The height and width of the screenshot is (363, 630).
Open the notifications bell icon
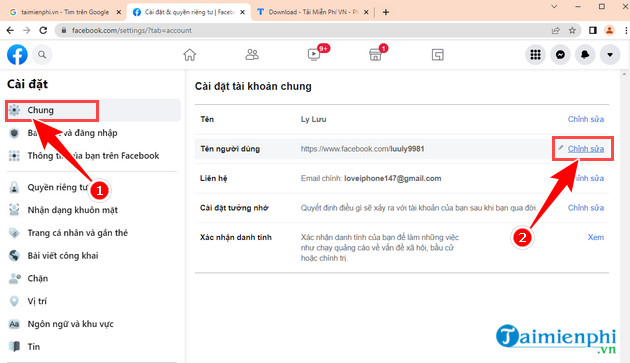[585, 55]
